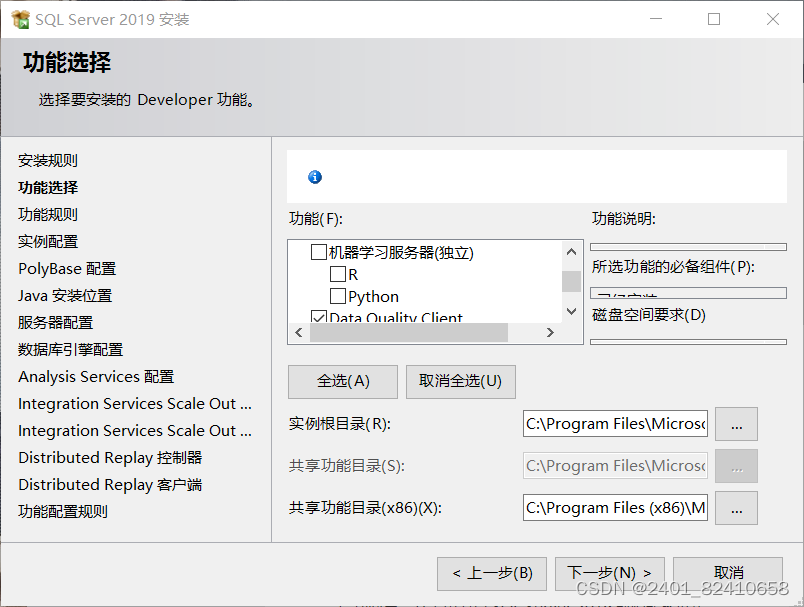Select 功能规则 in the step list

pos(48,214)
